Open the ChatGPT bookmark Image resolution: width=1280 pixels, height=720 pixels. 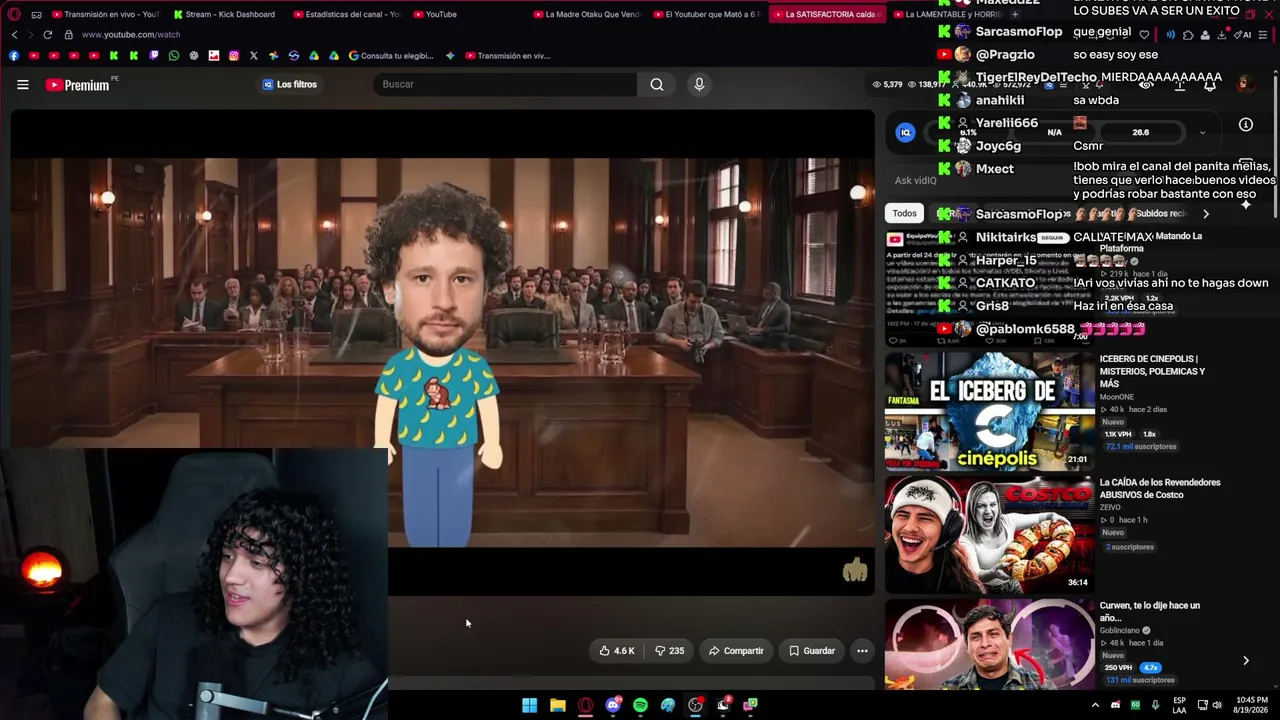pyautogui.click(x=193, y=56)
